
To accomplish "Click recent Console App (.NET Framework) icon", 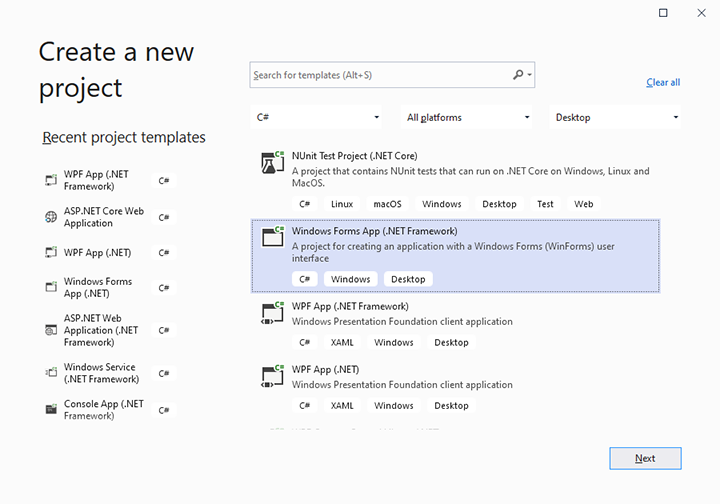I will tap(51, 409).
